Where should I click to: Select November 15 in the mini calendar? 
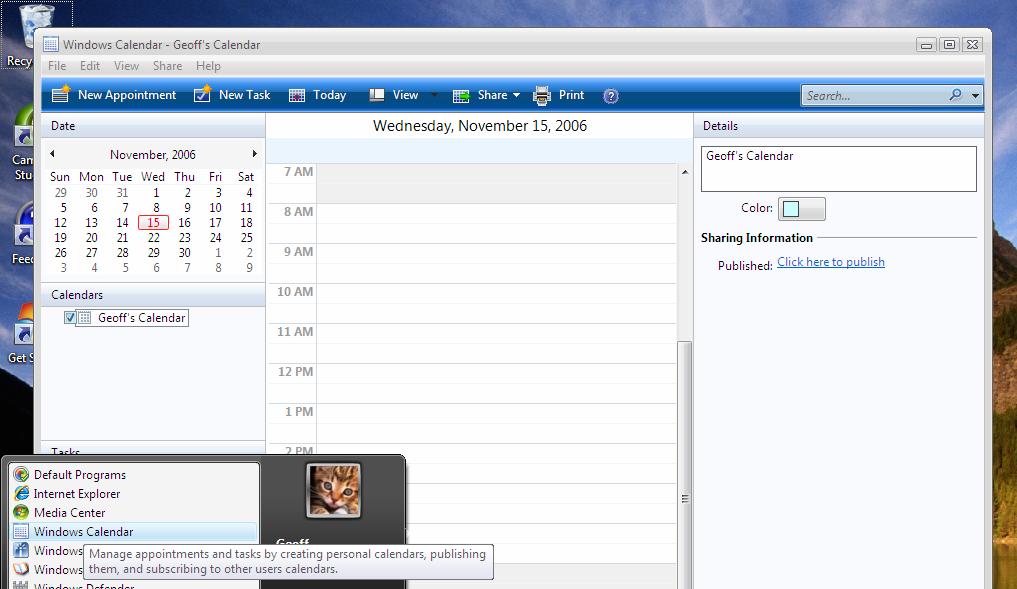pyautogui.click(x=154, y=222)
